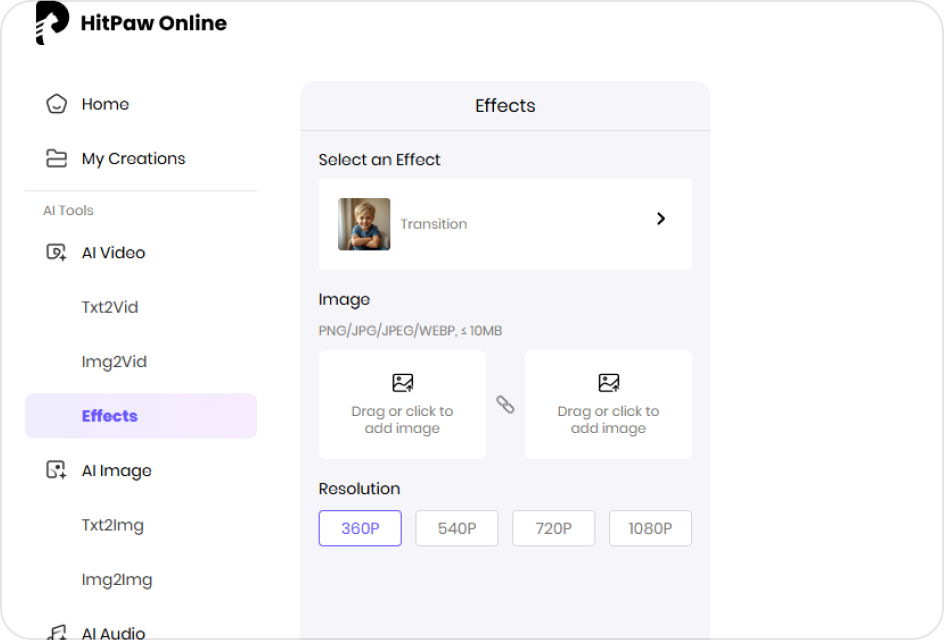The width and height of the screenshot is (944, 640).
Task: Click the link icon between image slots
Action: (505, 405)
